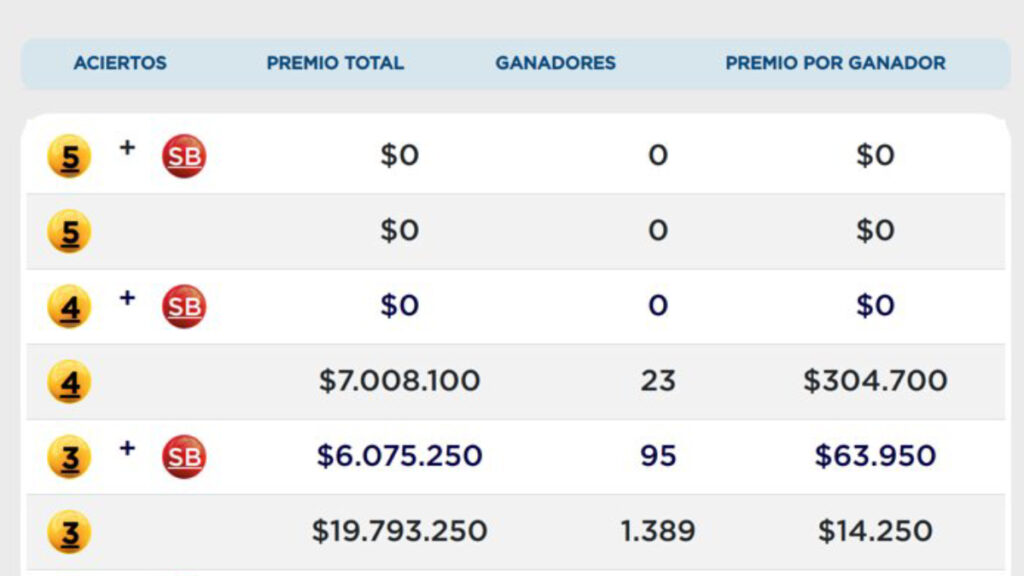Select the GANADORES column header
The image size is (1024, 576).
556,63
